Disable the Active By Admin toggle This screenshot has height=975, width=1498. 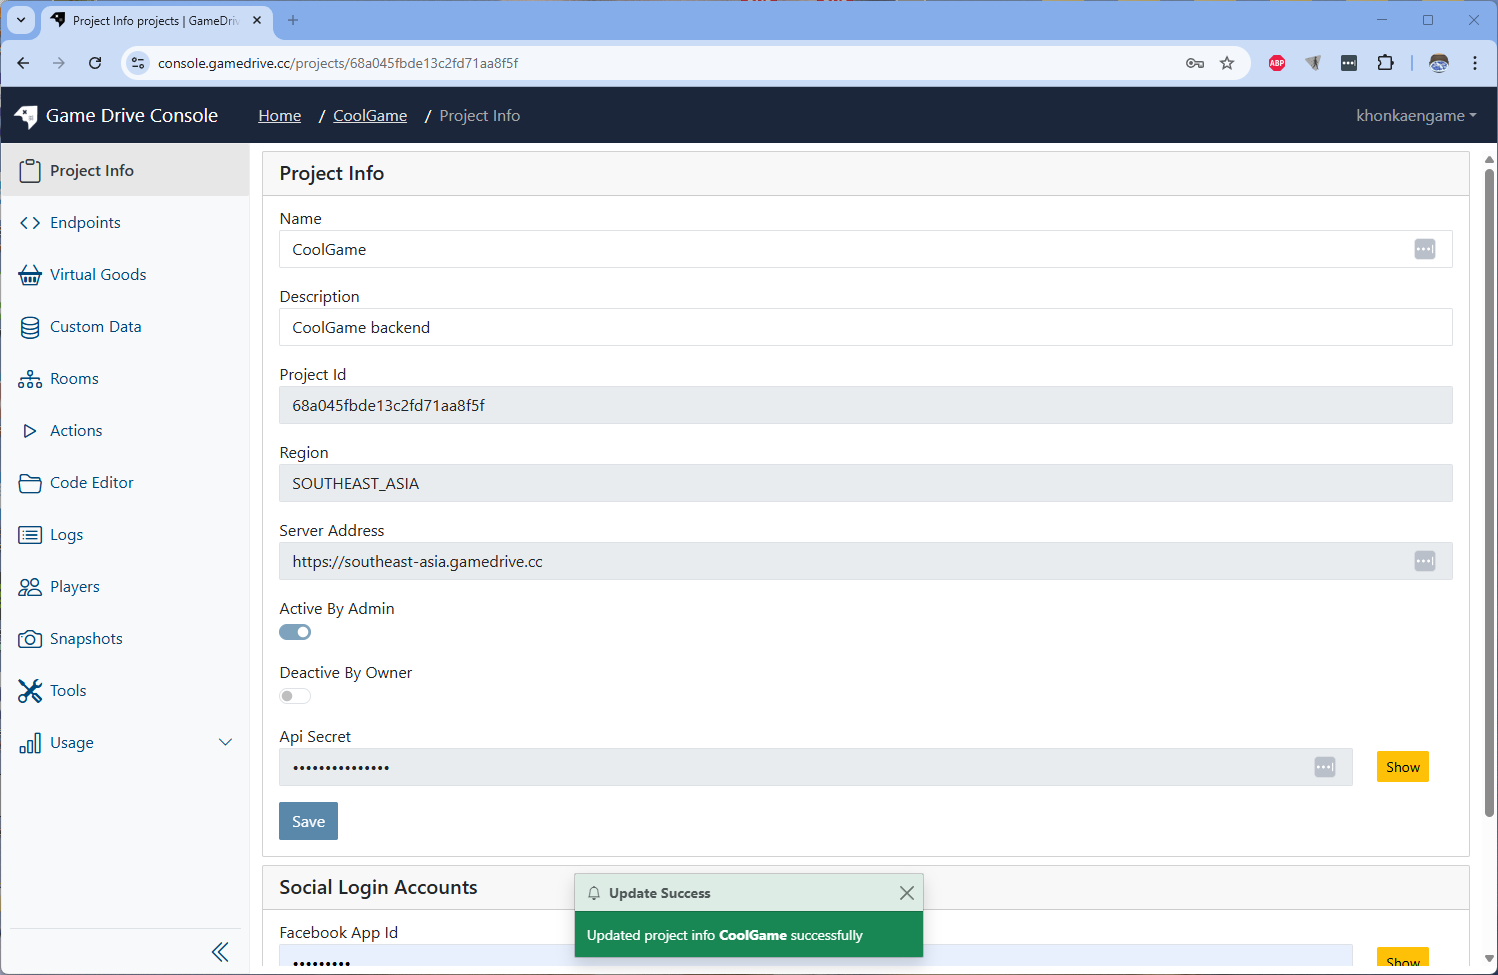tap(295, 631)
